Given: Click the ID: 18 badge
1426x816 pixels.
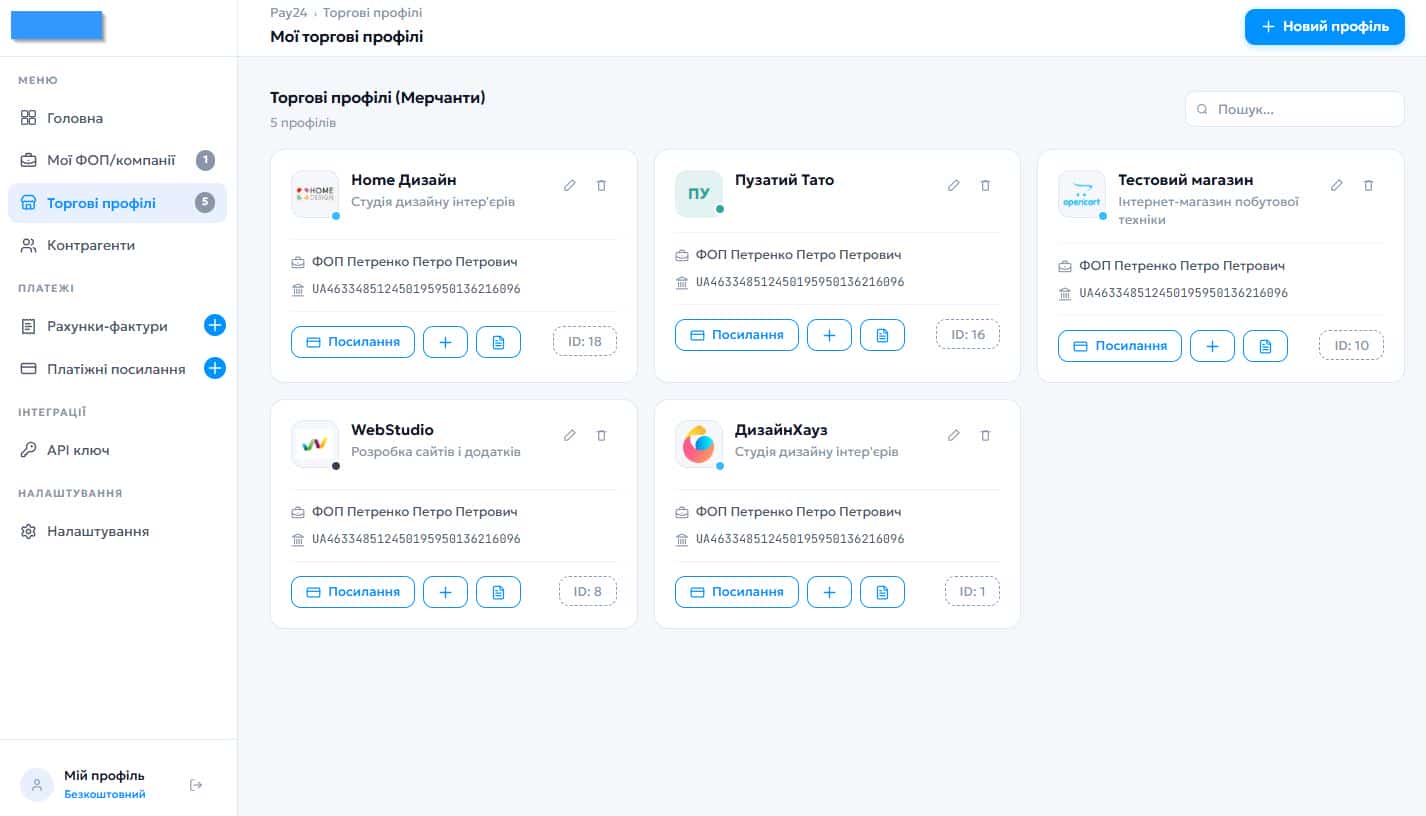Looking at the screenshot, I should [x=585, y=342].
